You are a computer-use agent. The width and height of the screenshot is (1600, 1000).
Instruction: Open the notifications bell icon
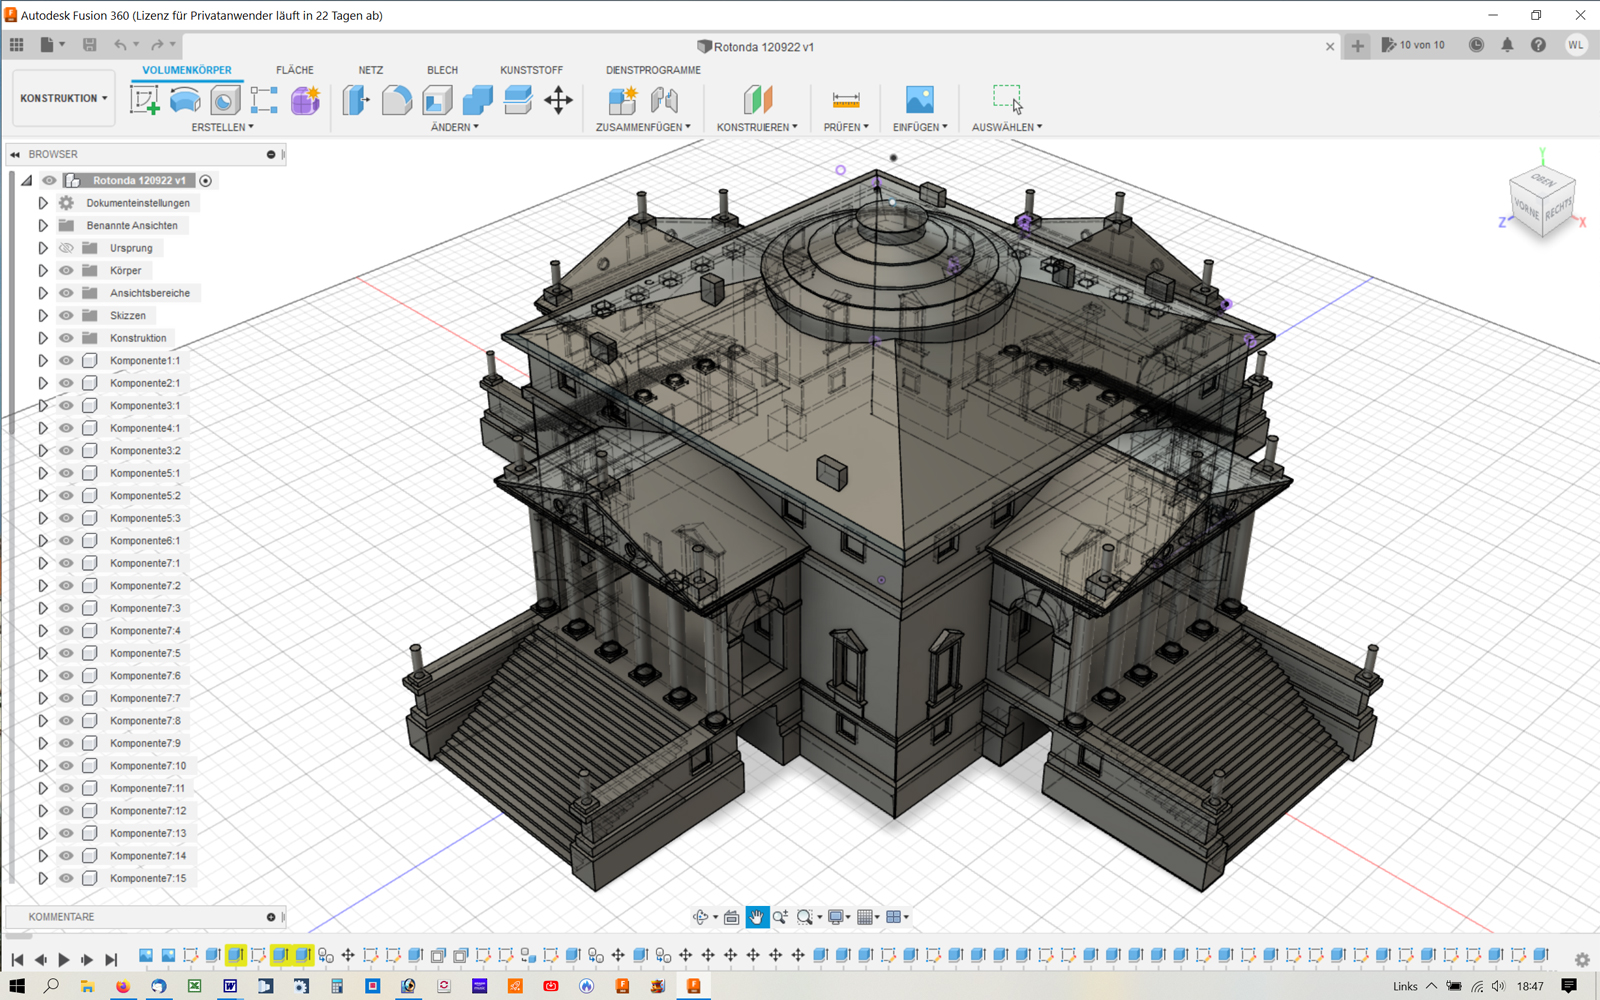point(1507,45)
